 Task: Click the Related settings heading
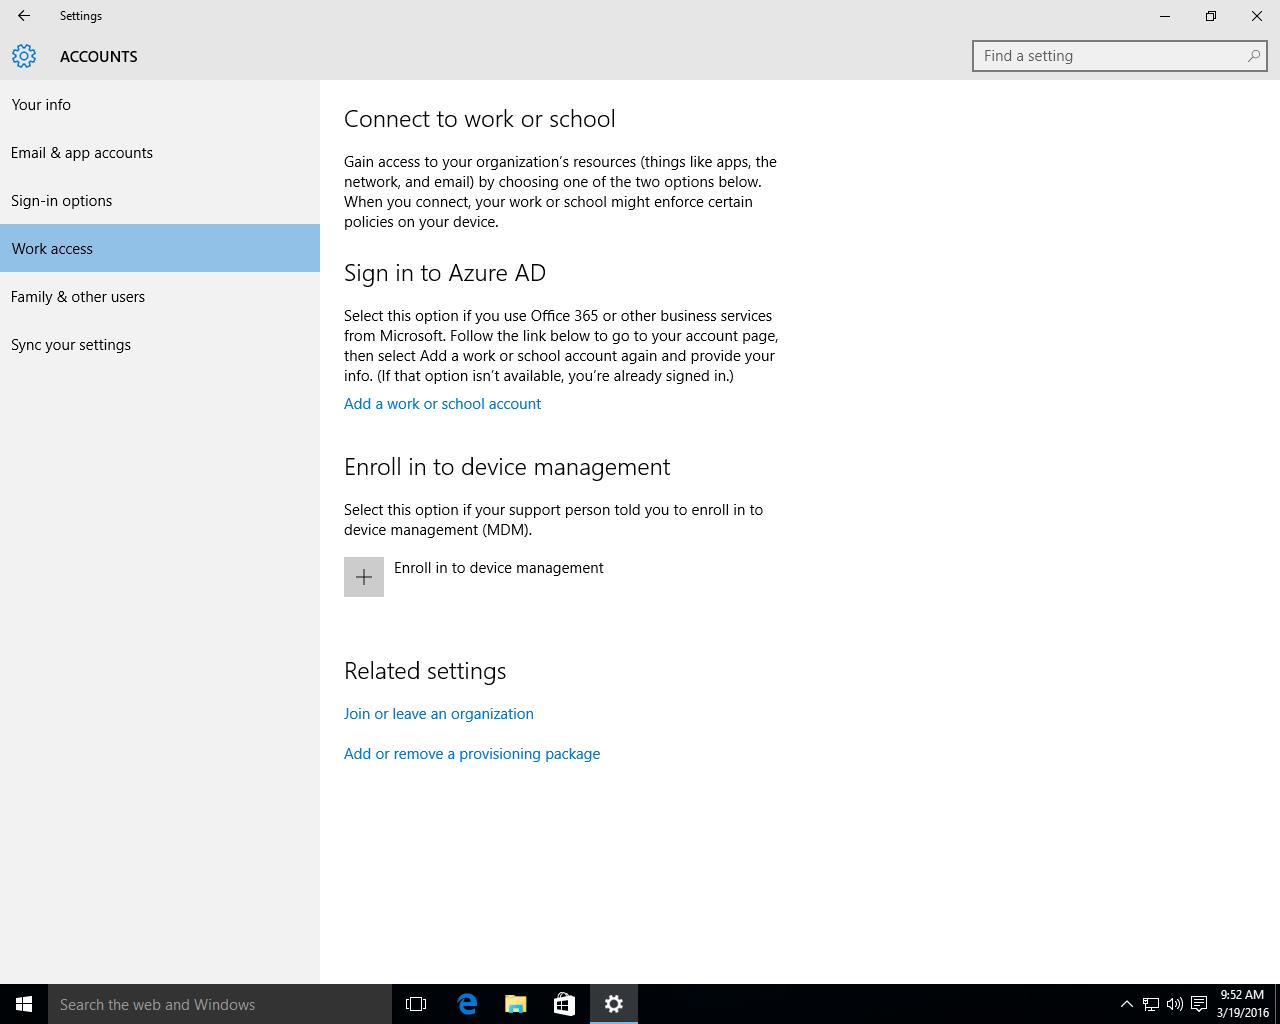point(425,671)
